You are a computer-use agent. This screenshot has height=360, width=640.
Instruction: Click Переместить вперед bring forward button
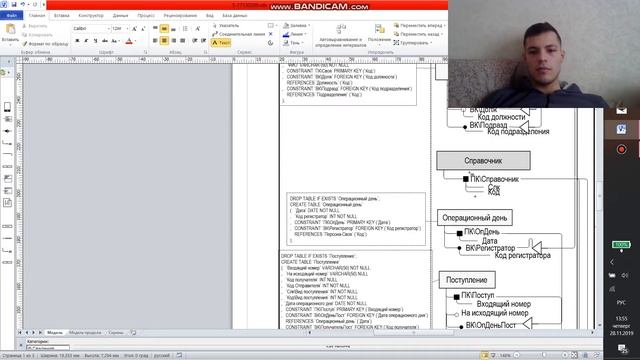420,26
